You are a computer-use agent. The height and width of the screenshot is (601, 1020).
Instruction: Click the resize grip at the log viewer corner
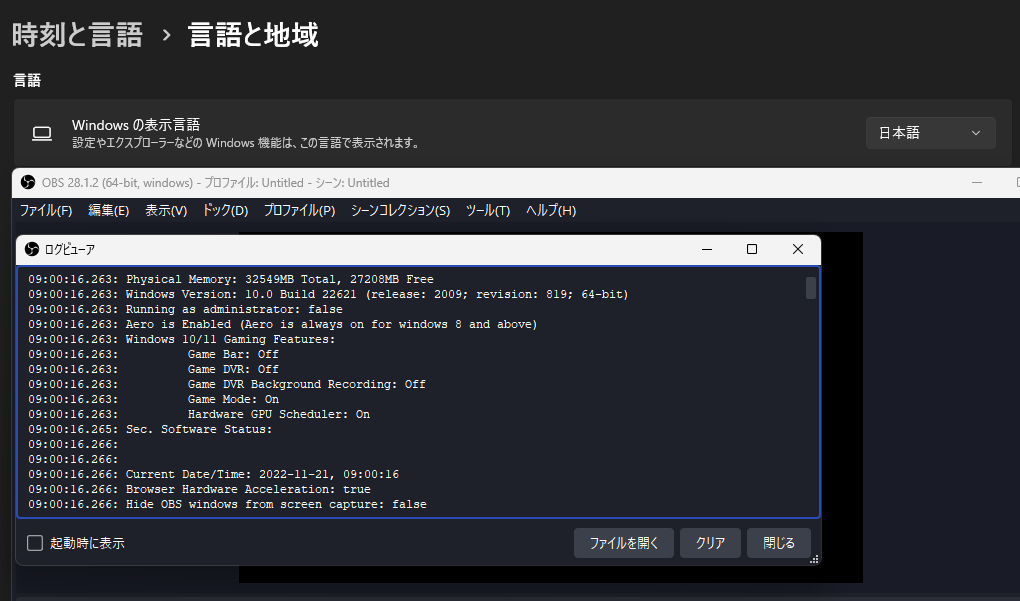point(814,559)
